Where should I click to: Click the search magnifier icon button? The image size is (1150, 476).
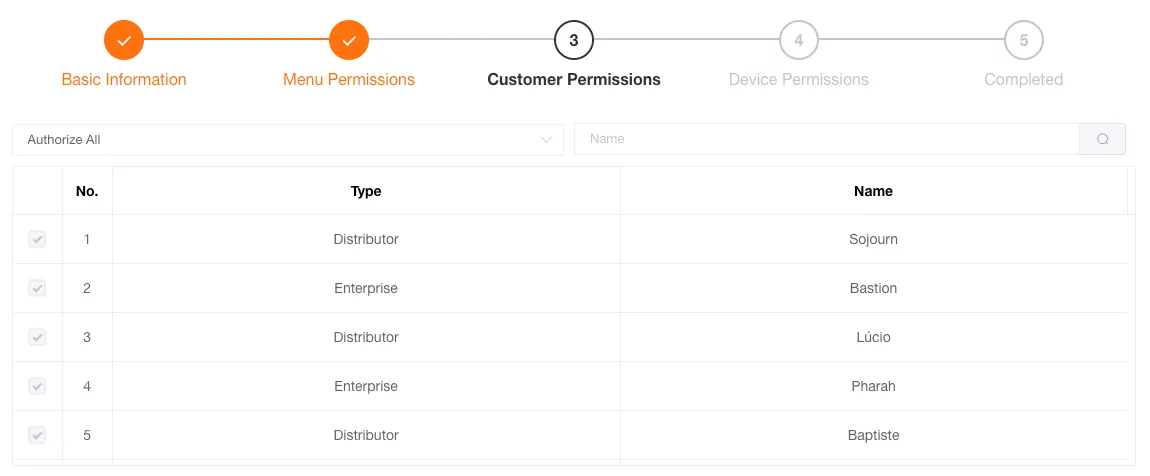point(1102,140)
